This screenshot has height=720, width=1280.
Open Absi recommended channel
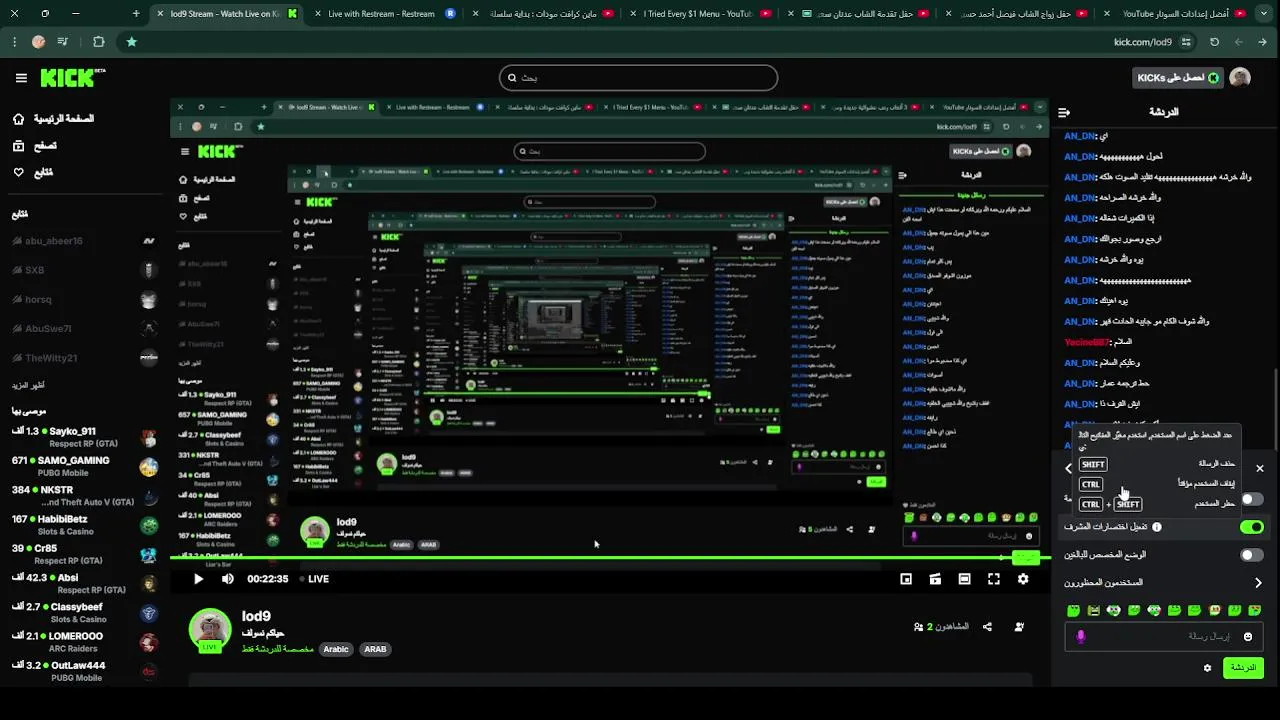coord(84,583)
